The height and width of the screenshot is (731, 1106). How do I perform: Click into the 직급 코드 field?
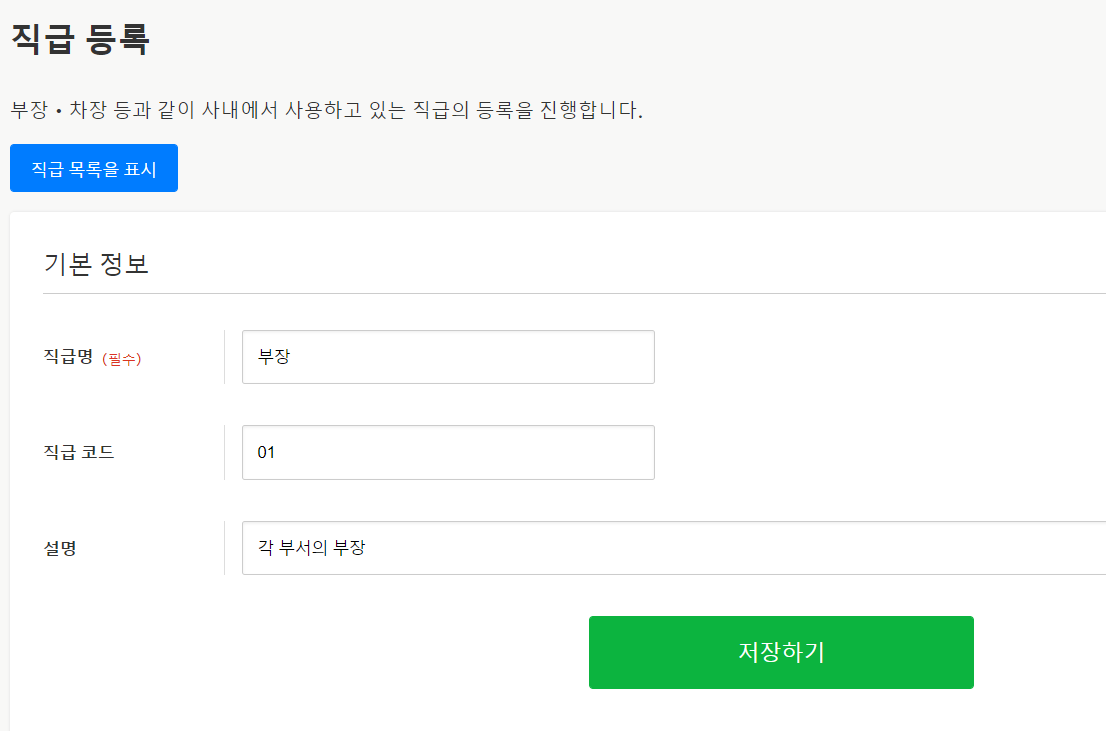pos(448,452)
